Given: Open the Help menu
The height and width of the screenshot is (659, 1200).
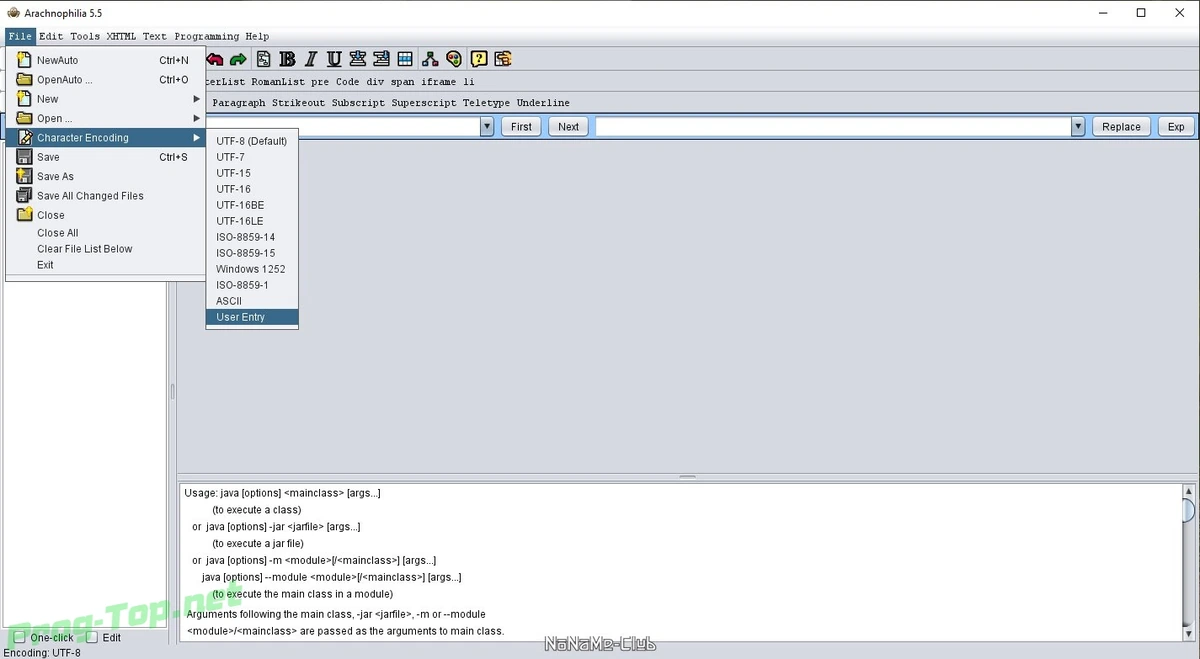Looking at the screenshot, I should tap(257, 36).
